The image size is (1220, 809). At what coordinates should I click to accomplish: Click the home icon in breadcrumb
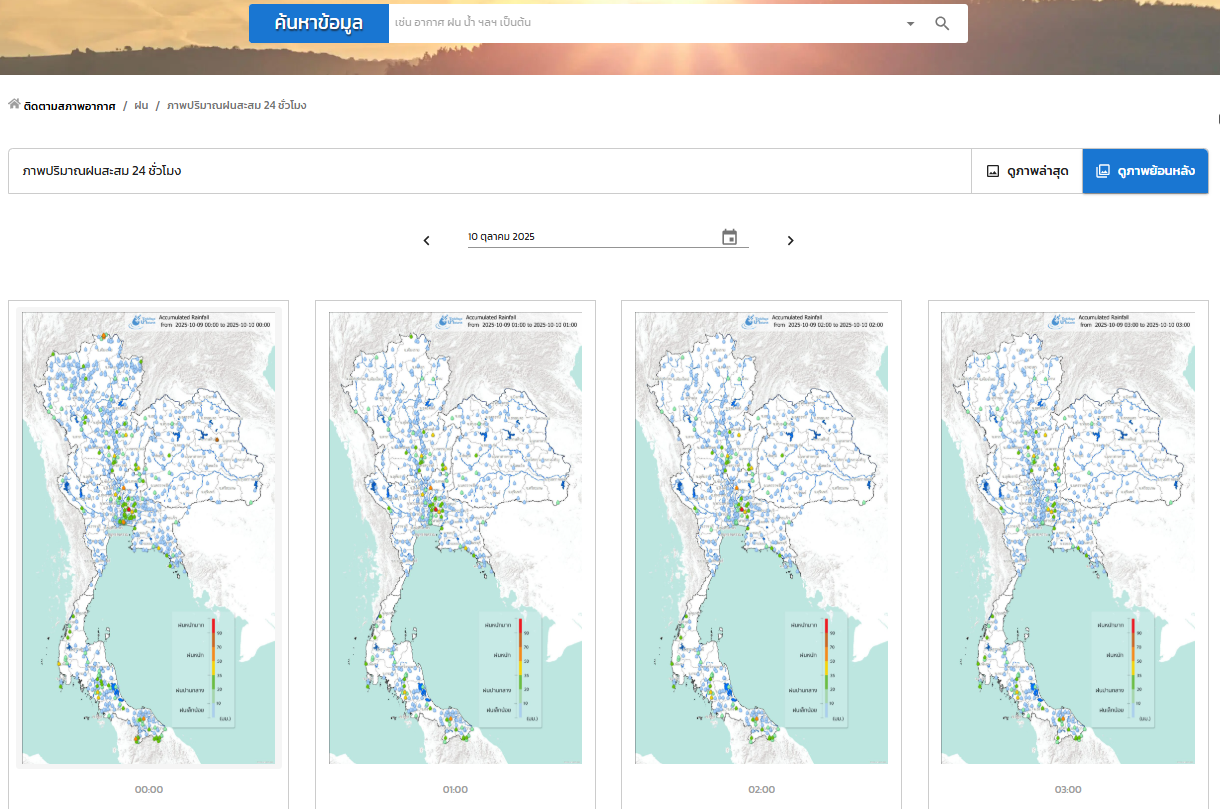click(14, 105)
